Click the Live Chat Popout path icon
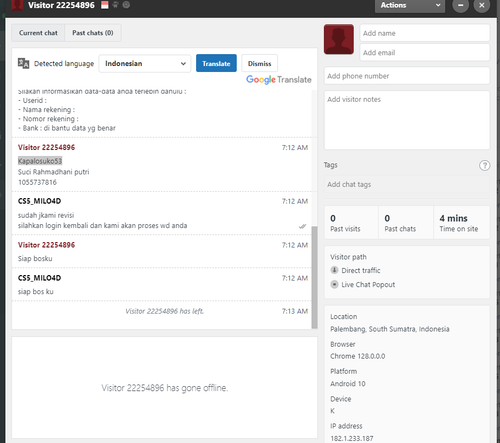This screenshot has height=443, width=500. point(334,284)
